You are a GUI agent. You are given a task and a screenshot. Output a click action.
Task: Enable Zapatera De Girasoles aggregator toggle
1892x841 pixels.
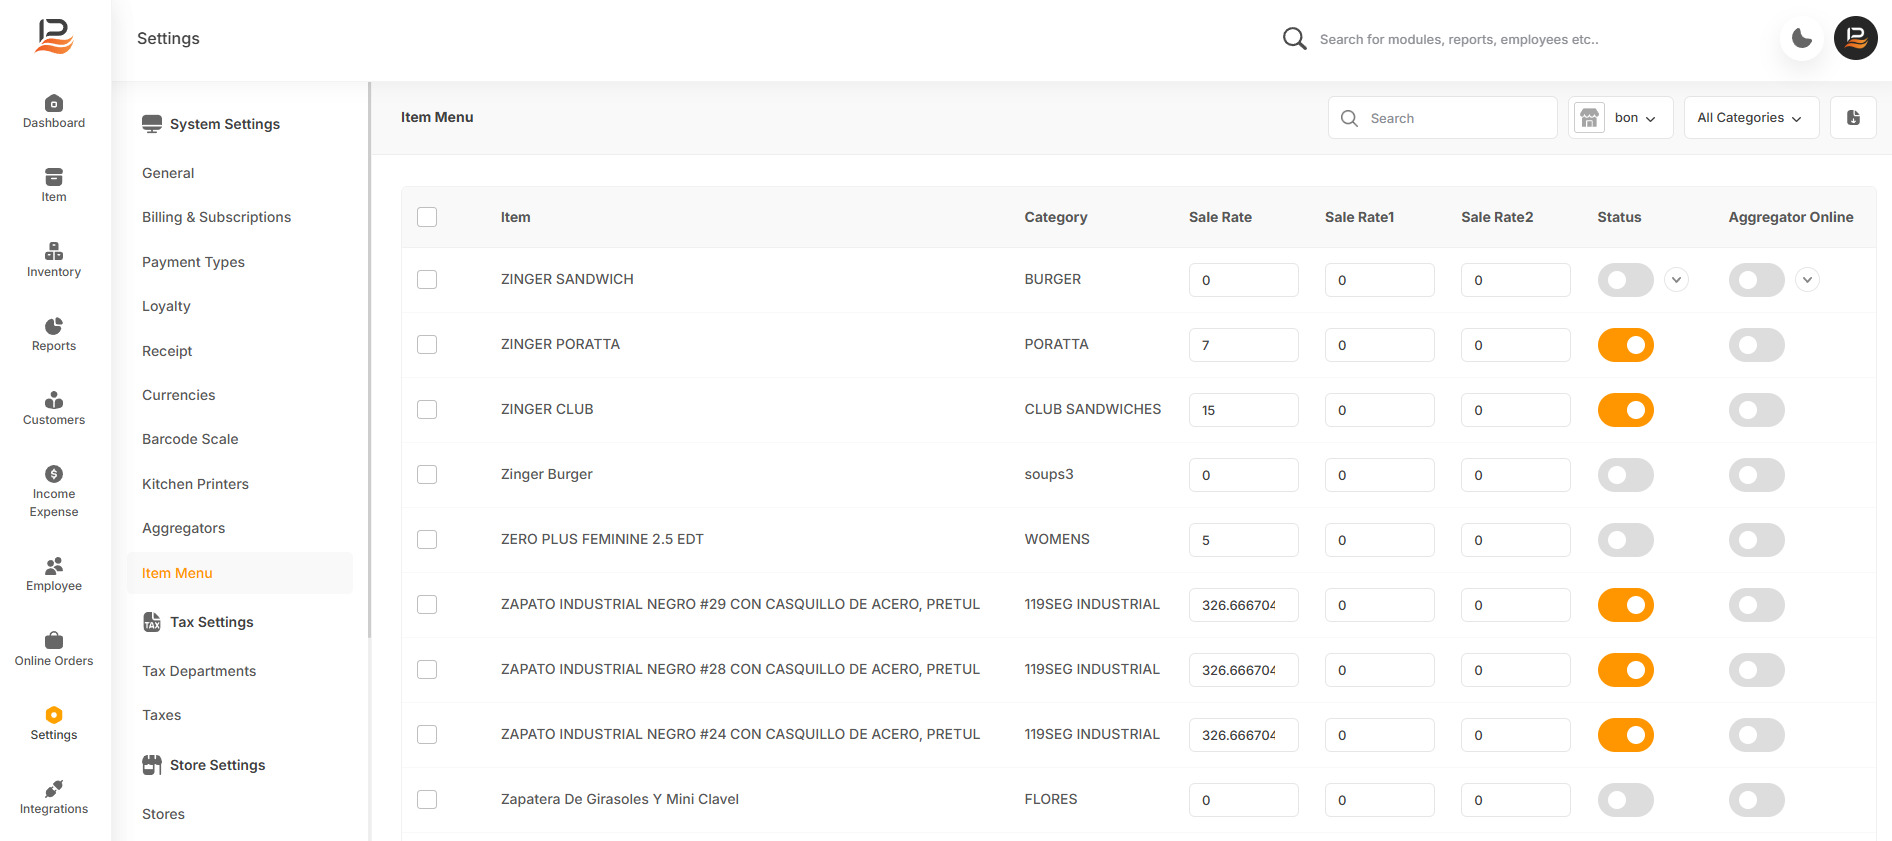[x=1757, y=800]
